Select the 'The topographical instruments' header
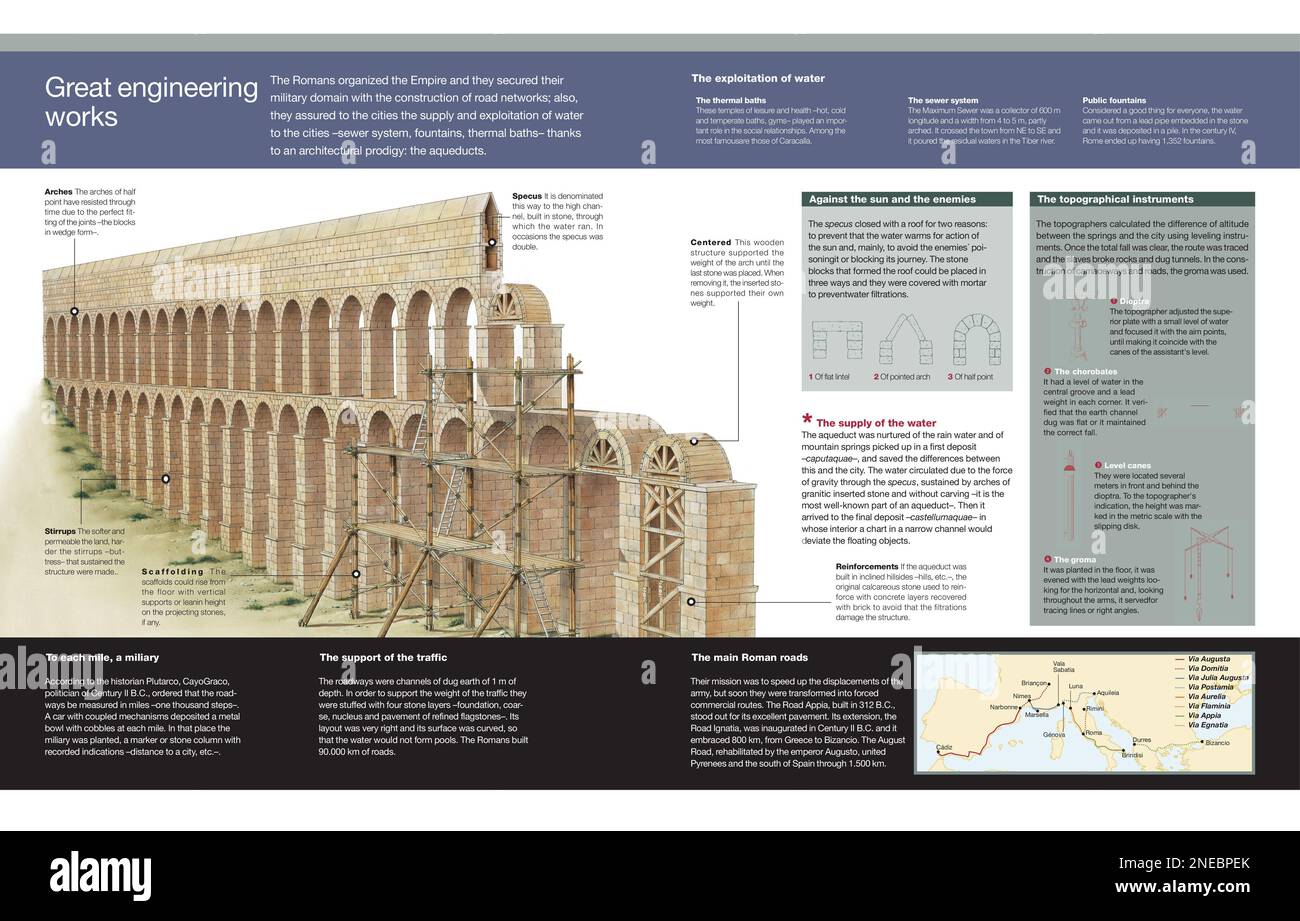1300x921 pixels. click(1142, 199)
